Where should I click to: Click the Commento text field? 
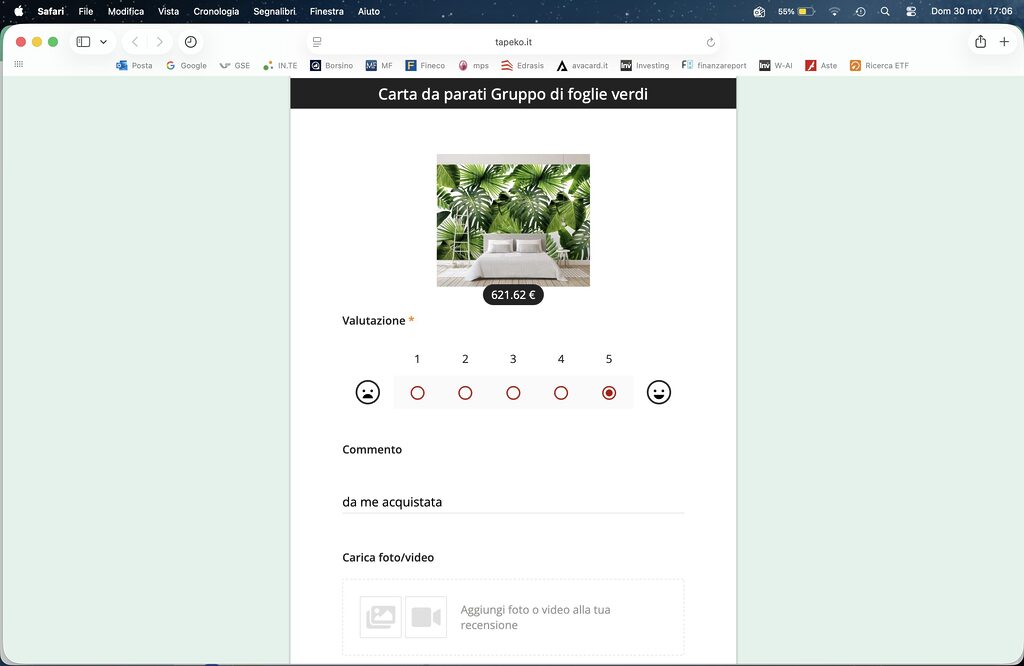coord(512,502)
